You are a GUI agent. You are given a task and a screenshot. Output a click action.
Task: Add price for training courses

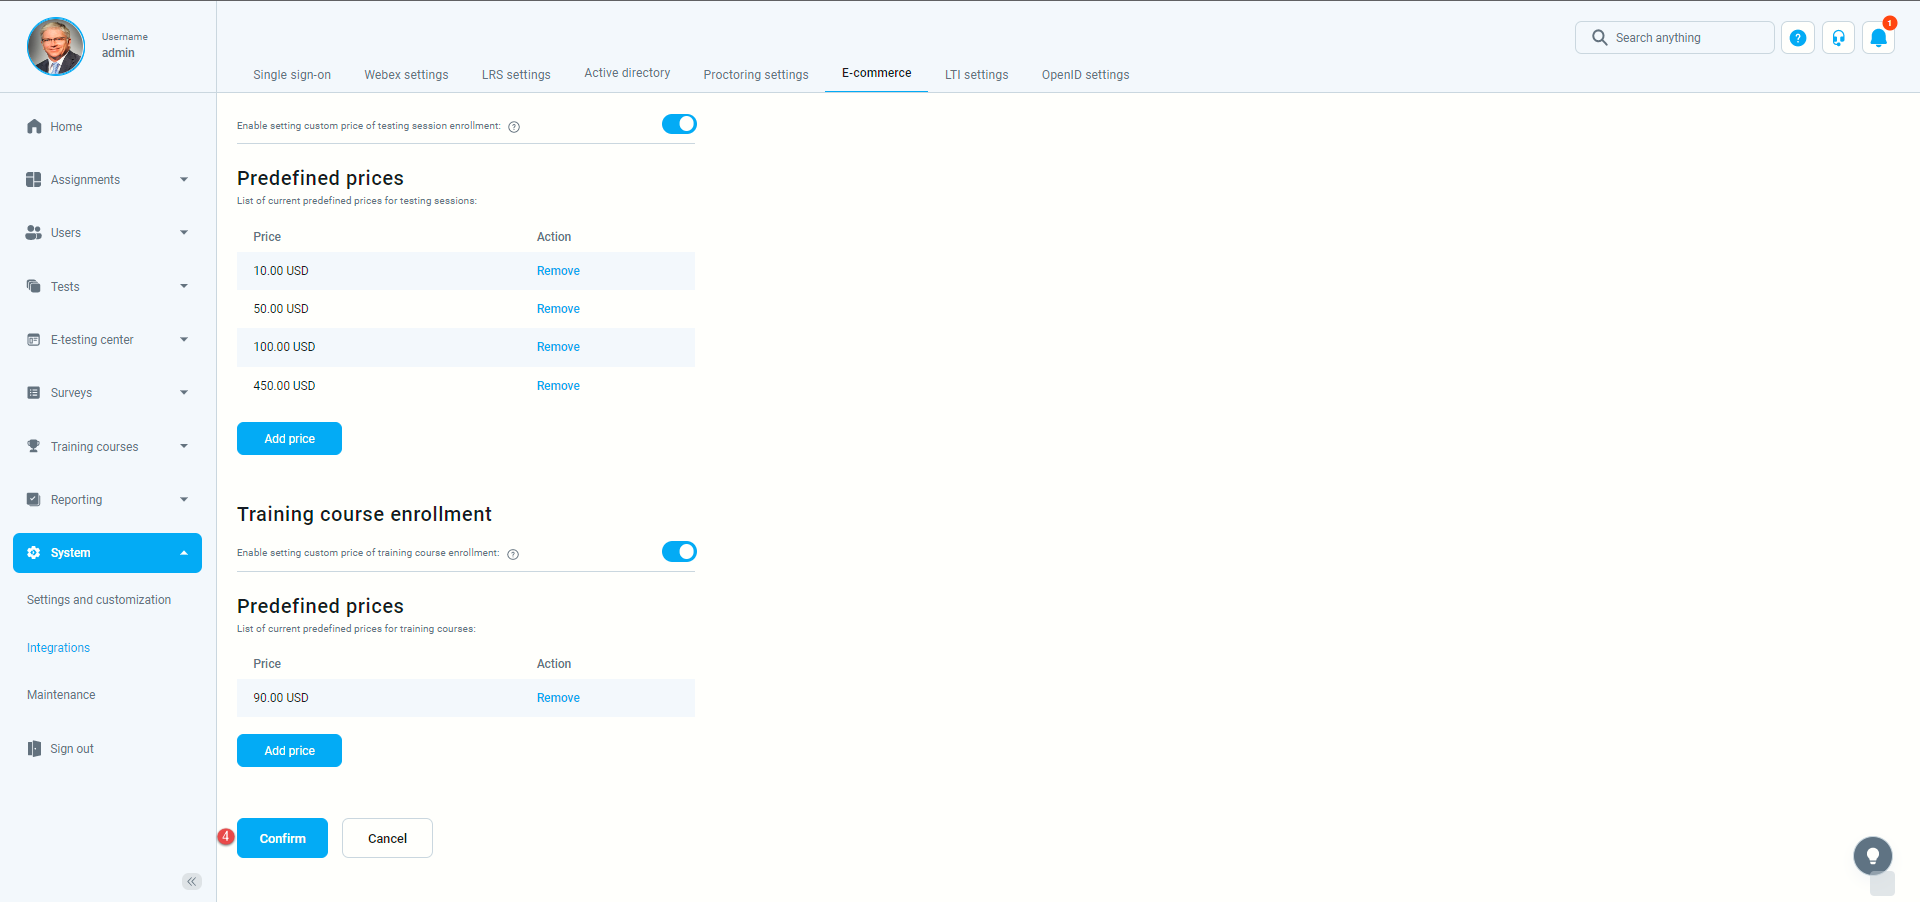coord(289,751)
